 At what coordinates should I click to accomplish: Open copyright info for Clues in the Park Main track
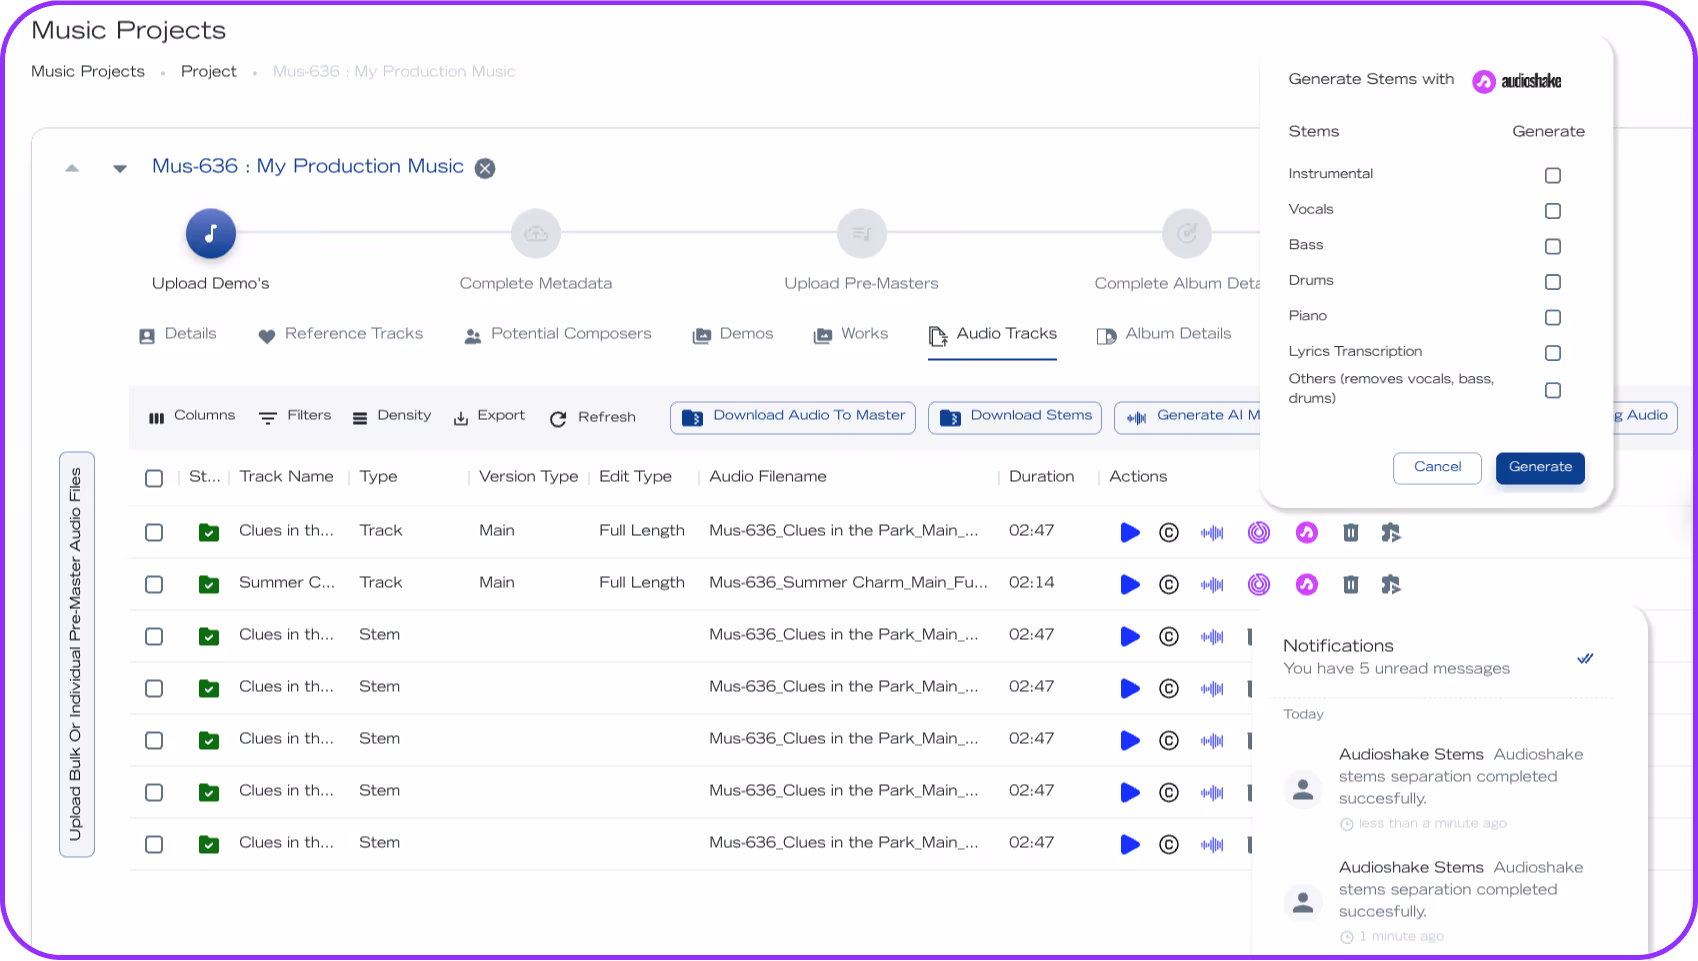pos(1169,533)
